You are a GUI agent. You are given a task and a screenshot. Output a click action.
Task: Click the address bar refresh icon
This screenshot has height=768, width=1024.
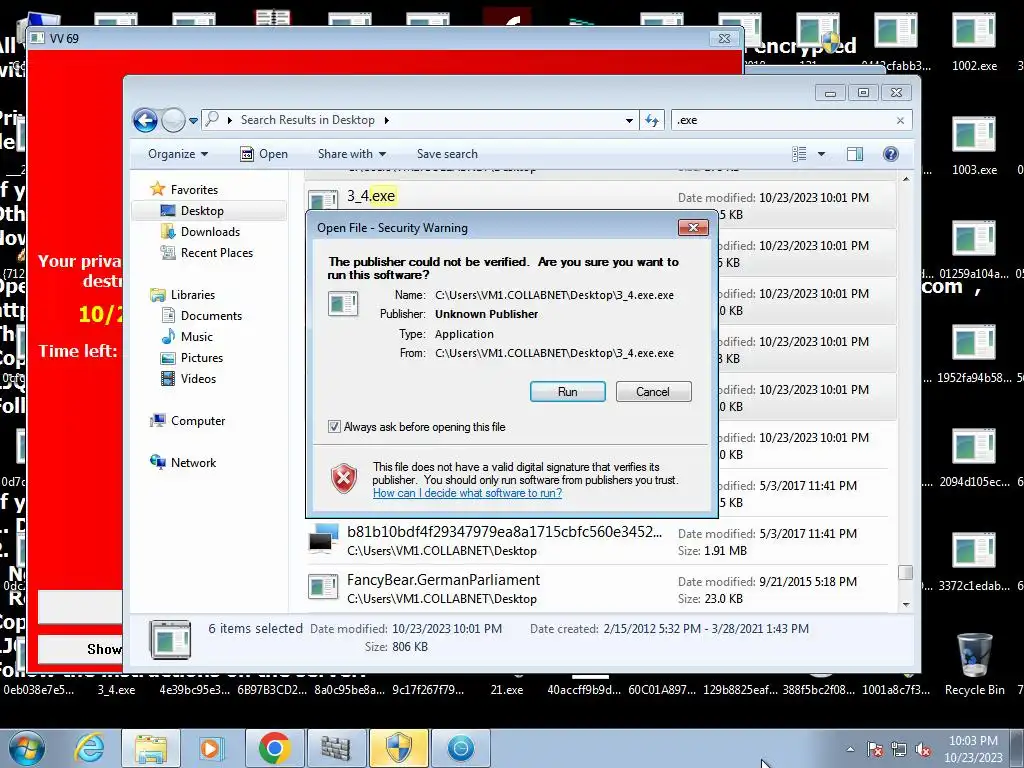(x=652, y=120)
